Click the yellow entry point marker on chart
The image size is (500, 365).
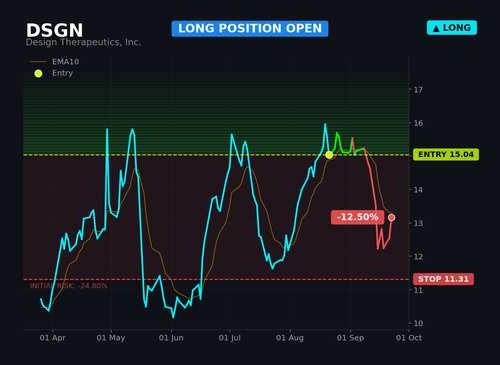[329, 155]
